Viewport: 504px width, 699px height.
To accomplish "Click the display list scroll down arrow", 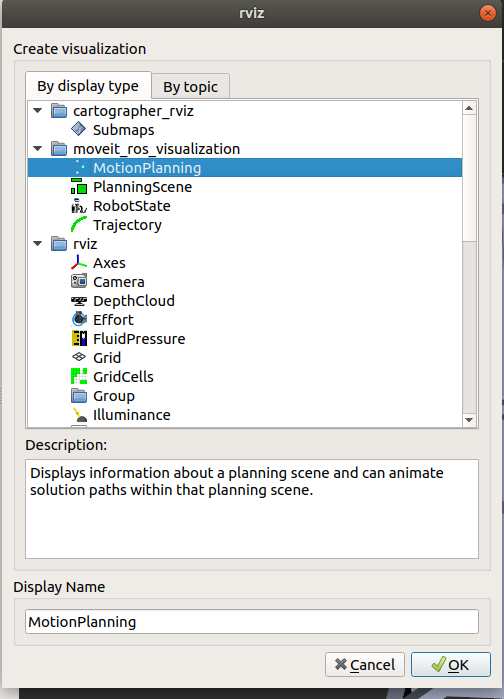I will pyautogui.click(x=469, y=420).
